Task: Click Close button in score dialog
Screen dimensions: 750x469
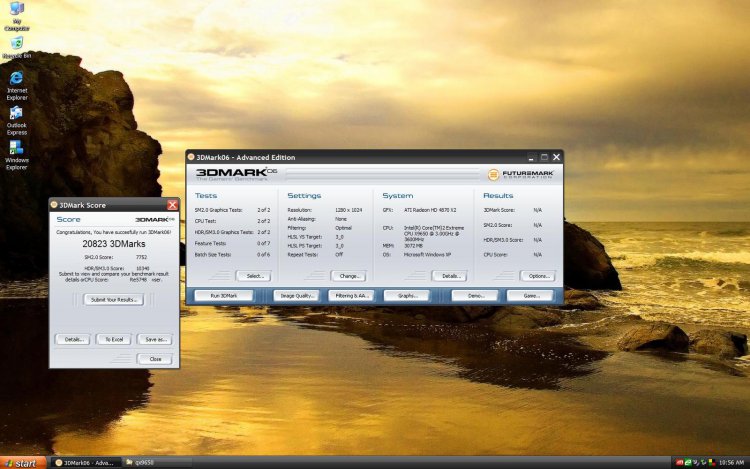Action: coord(155,359)
